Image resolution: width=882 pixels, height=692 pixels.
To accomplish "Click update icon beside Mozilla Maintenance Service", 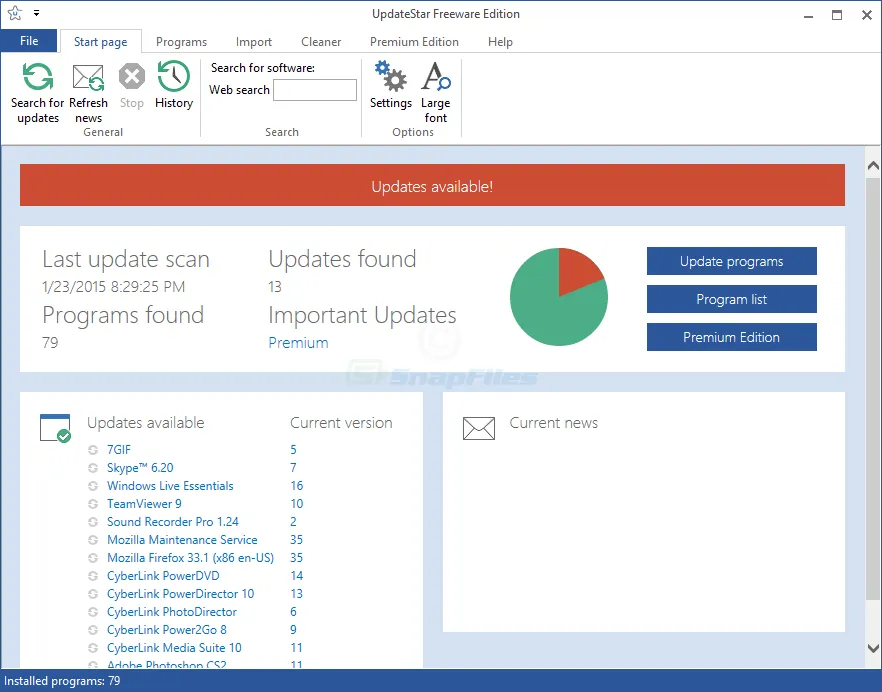I will (x=93, y=540).
